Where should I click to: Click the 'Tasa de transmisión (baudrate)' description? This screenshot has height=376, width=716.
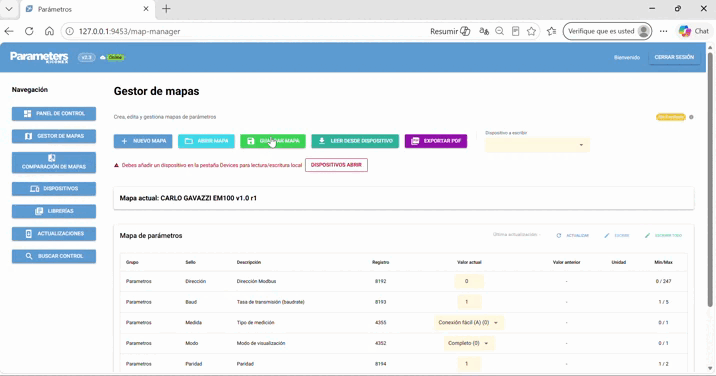tap(270, 302)
